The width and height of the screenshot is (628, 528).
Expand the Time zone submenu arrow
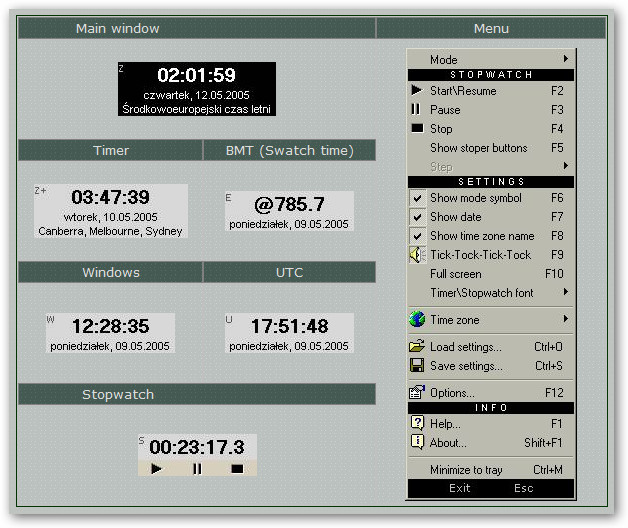pyautogui.click(x=566, y=318)
